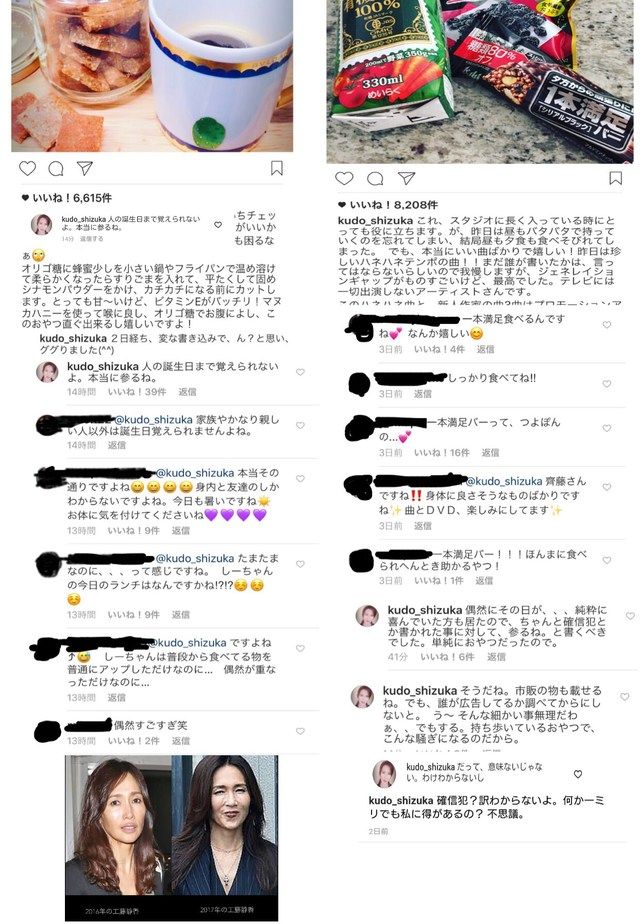Open the @kudo_shizuka mention in 家族 comment
Image resolution: width=640 pixels, height=924 pixels.
(x=153, y=420)
